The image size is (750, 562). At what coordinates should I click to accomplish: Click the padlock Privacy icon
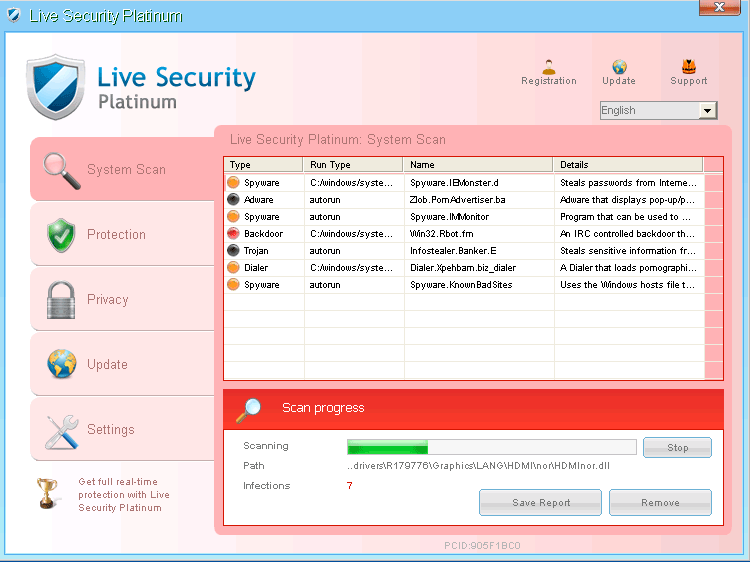click(x=62, y=300)
